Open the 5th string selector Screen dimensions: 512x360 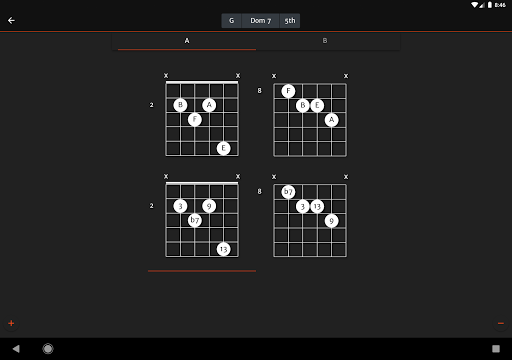(290, 21)
